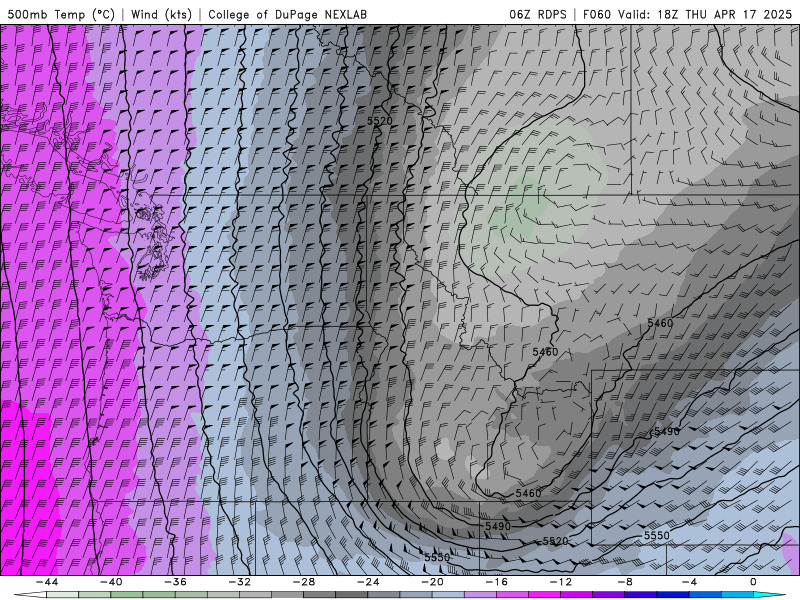Viewport: 800px width, 600px height.
Task: Click the "-16" colorbar label
Action: click(496, 582)
